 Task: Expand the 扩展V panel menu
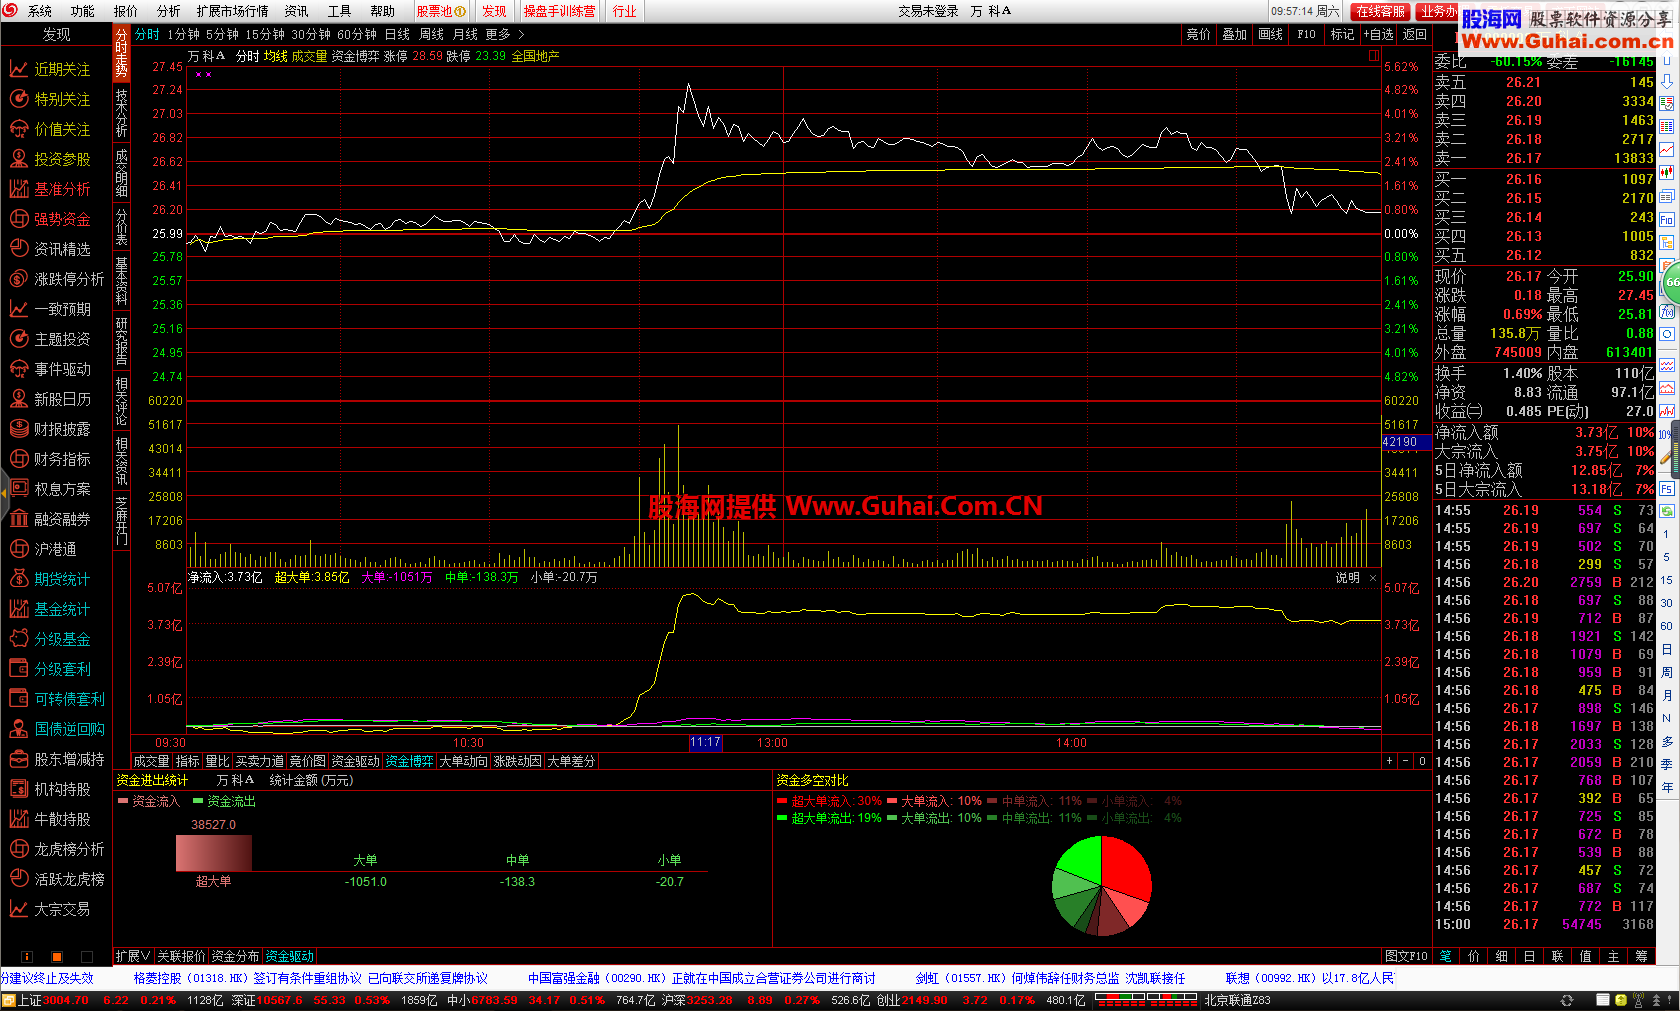(x=133, y=956)
